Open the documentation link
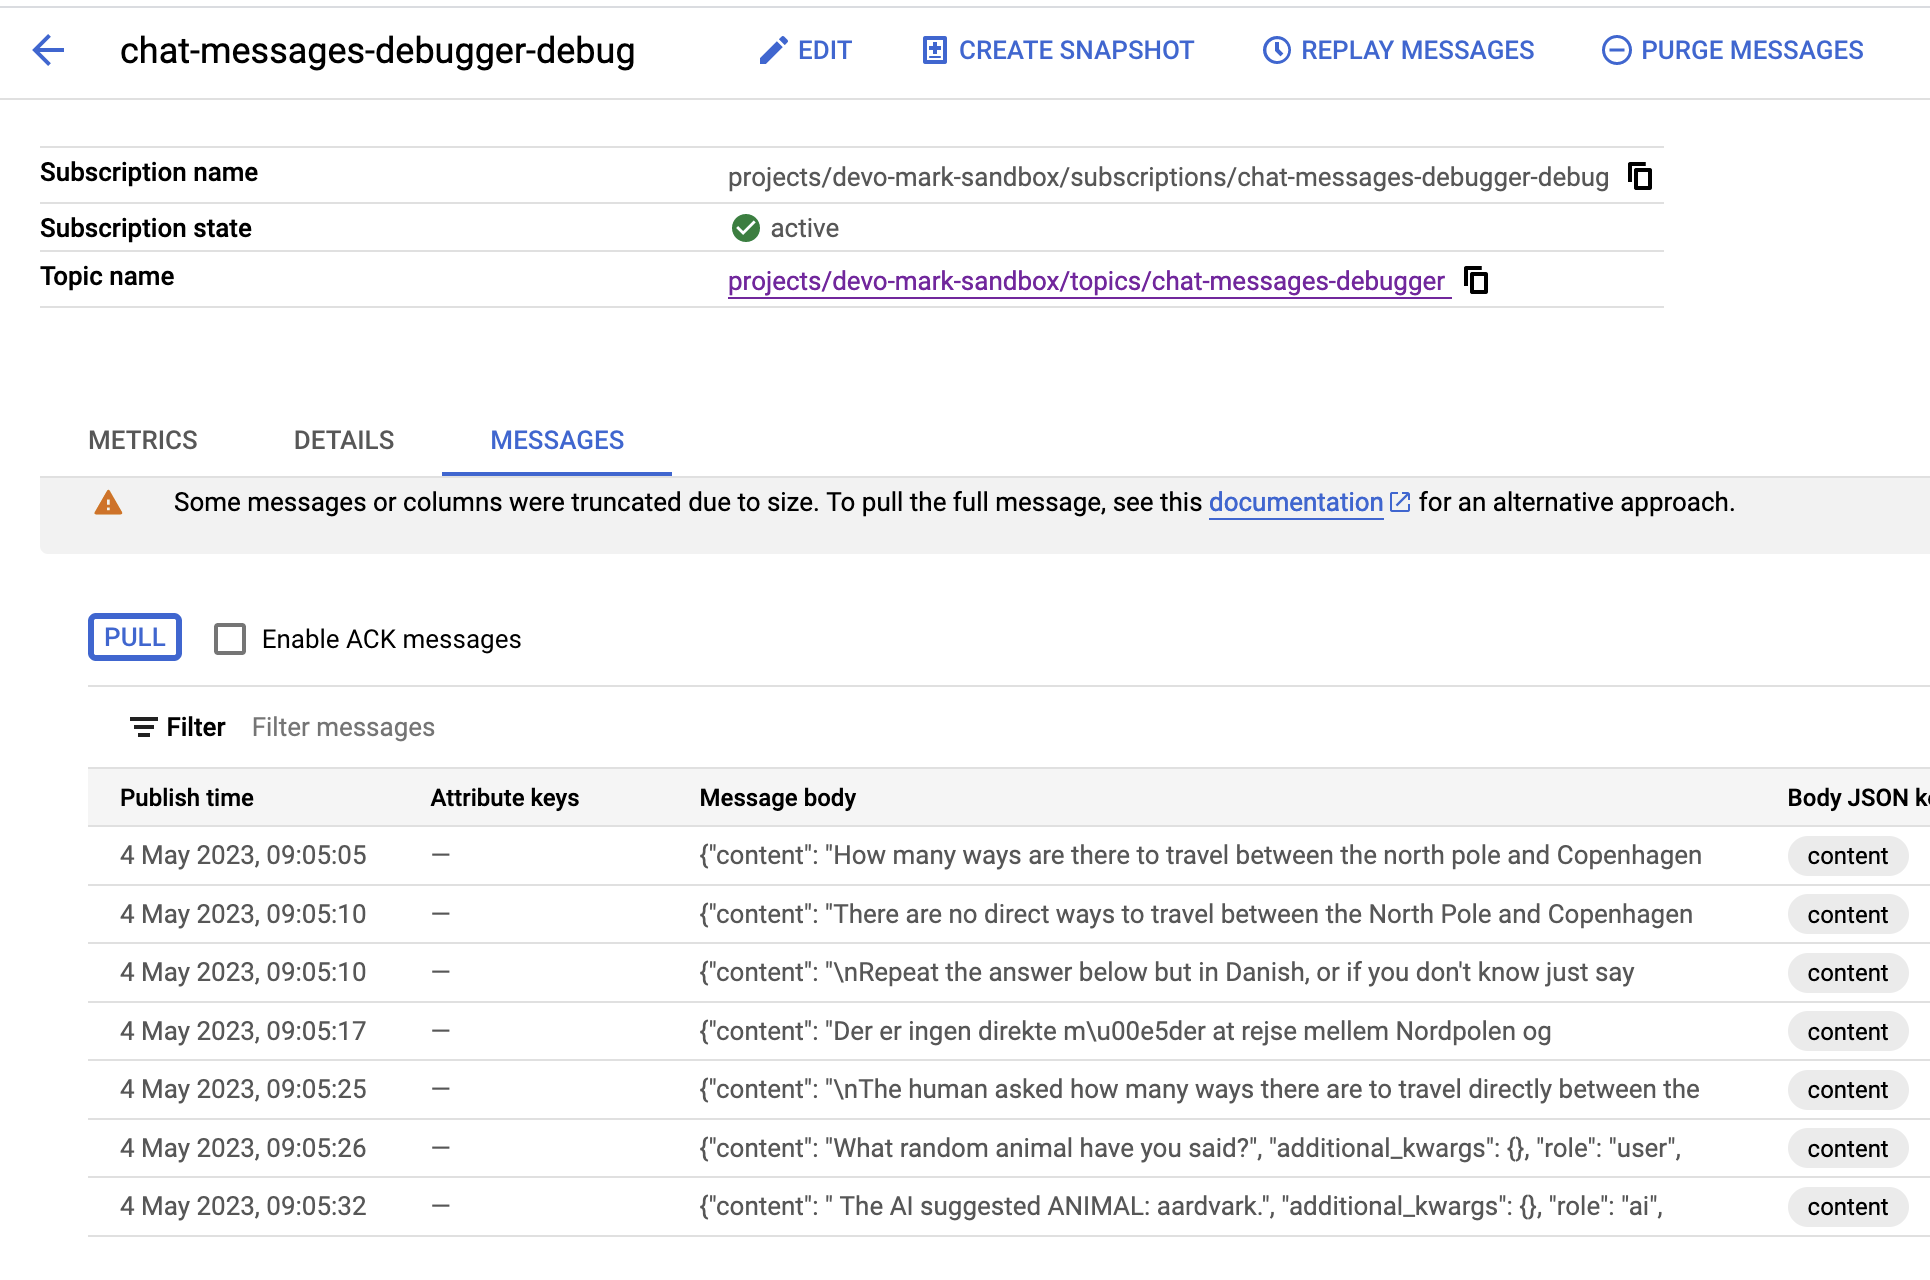The image size is (1930, 1280). tap(1295, 502)
